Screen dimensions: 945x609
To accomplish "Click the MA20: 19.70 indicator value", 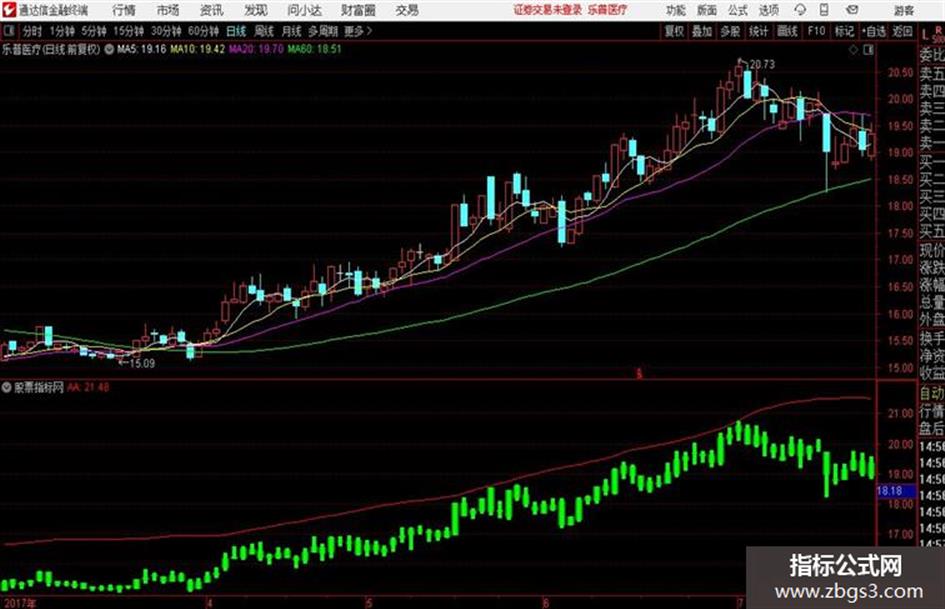I will pyautogui.click(x=256, y=49).
